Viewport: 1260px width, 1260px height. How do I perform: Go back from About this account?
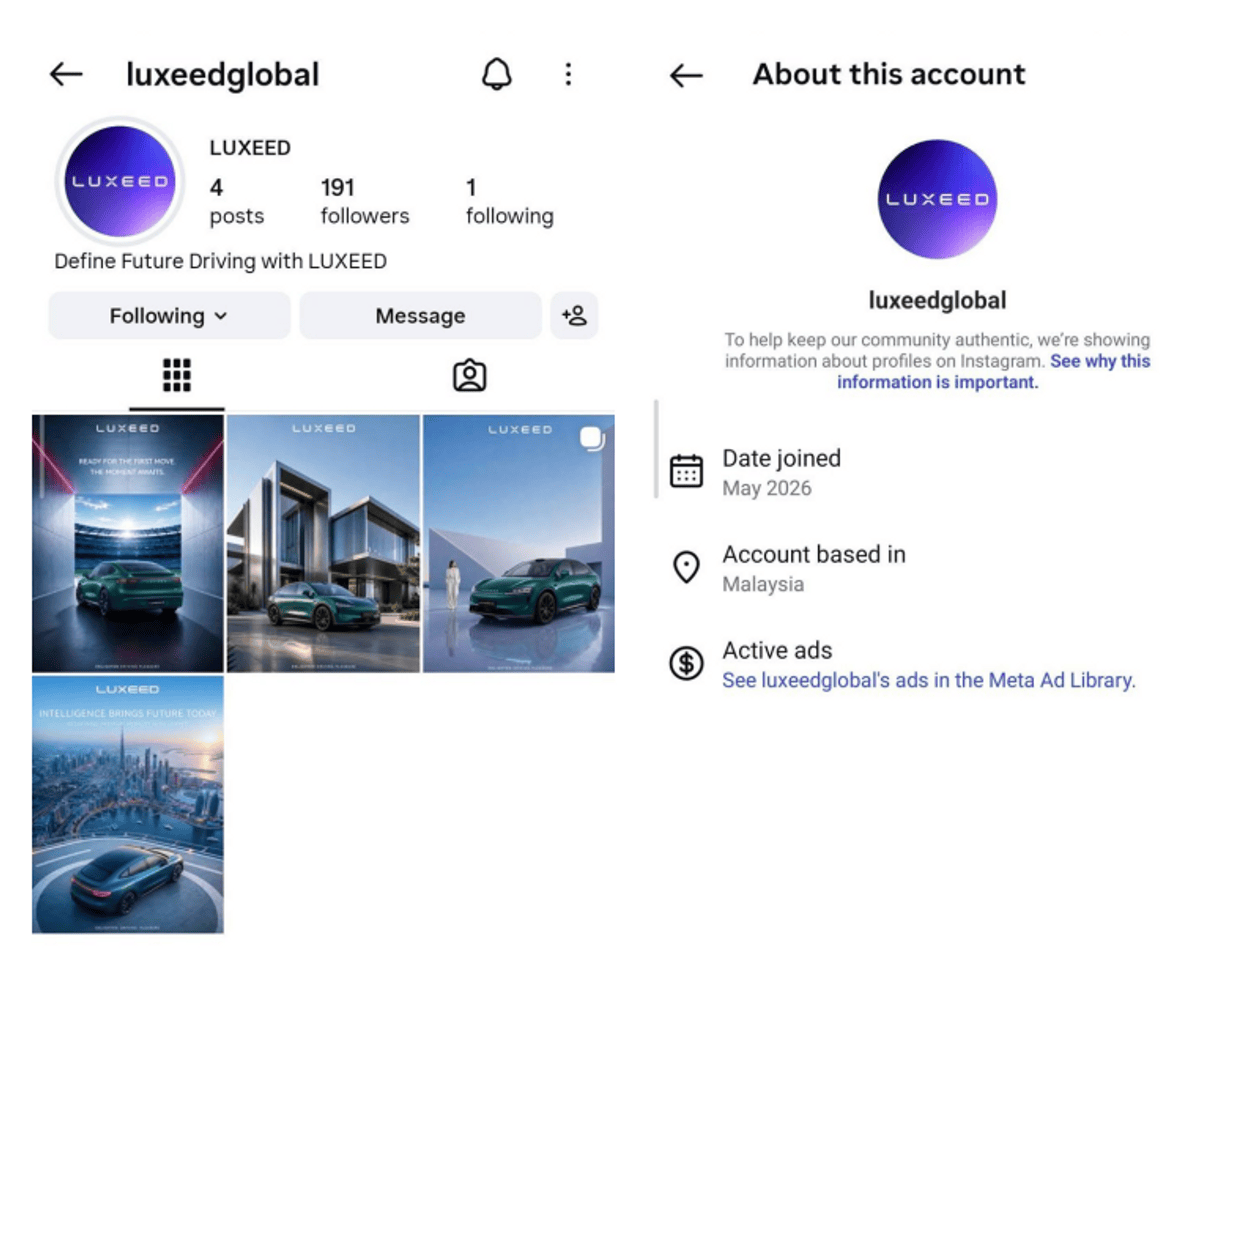686,75
